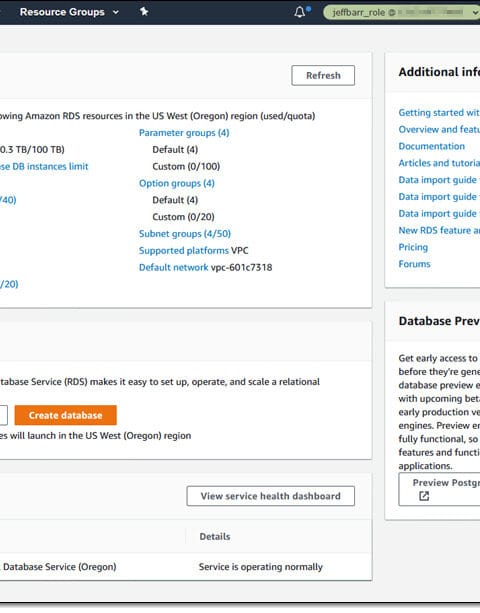Click View service health dashboard button

tap(270, 496)
